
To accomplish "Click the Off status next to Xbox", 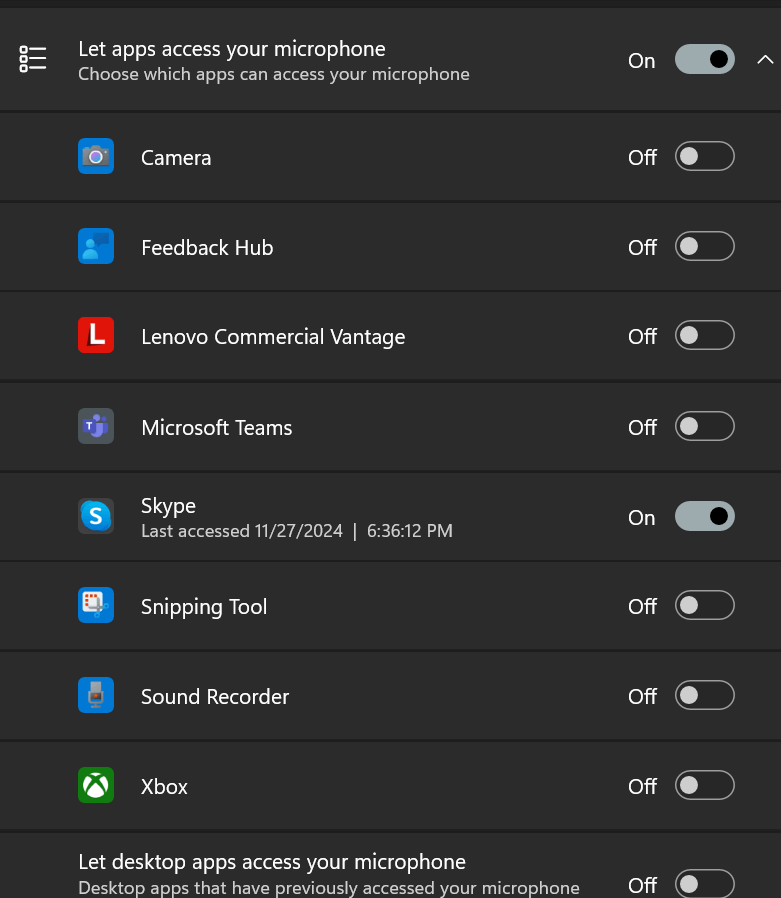I will pyautogui.click(x=642, y=786).
